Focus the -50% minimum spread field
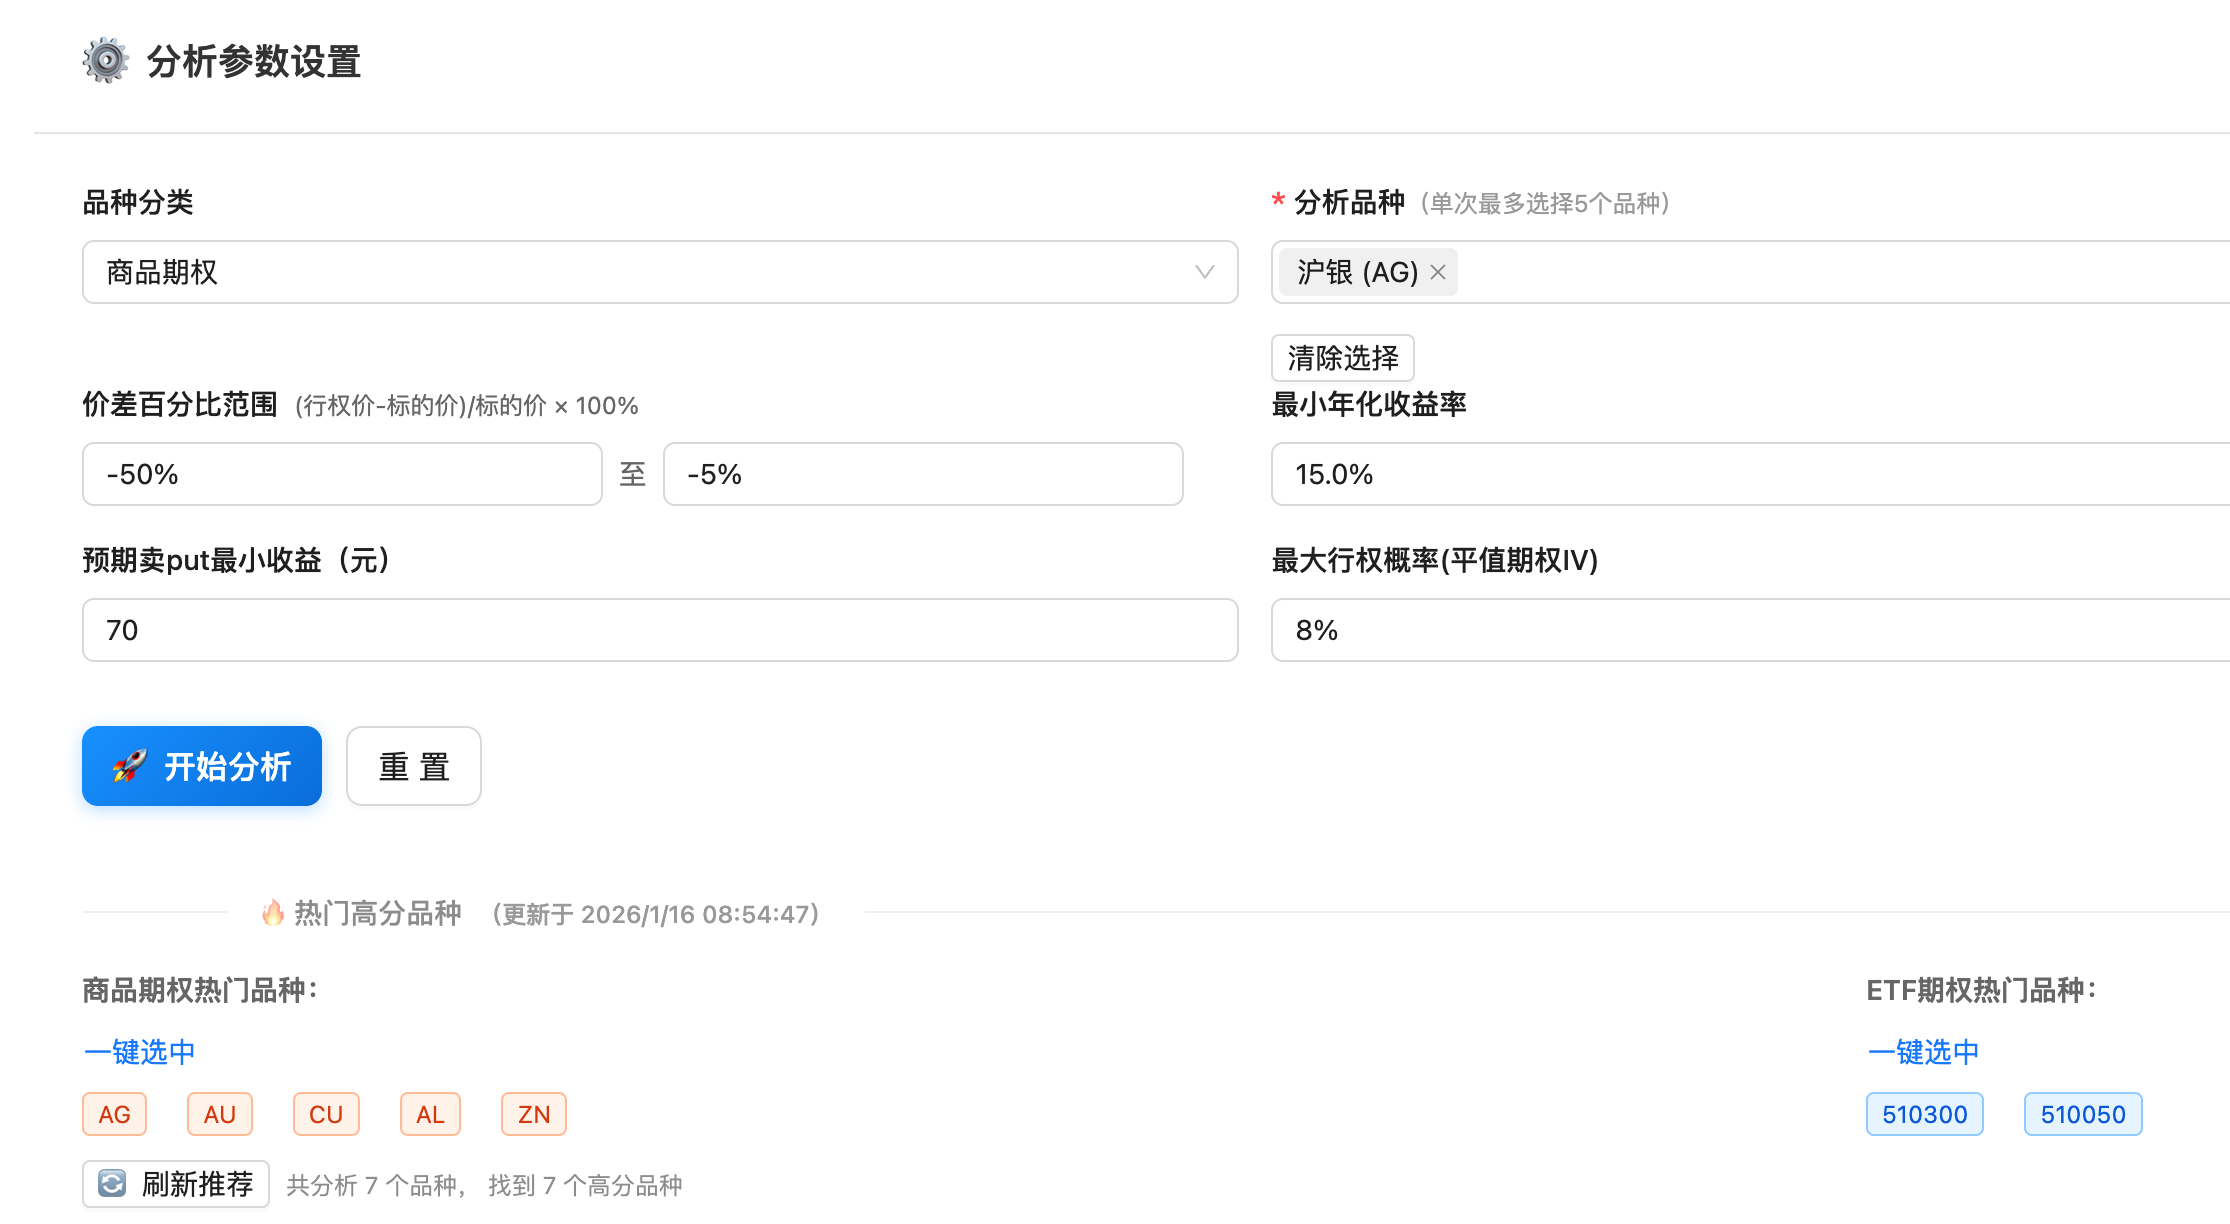This screenshot has height=1224, width=2230. pos(342,474)
